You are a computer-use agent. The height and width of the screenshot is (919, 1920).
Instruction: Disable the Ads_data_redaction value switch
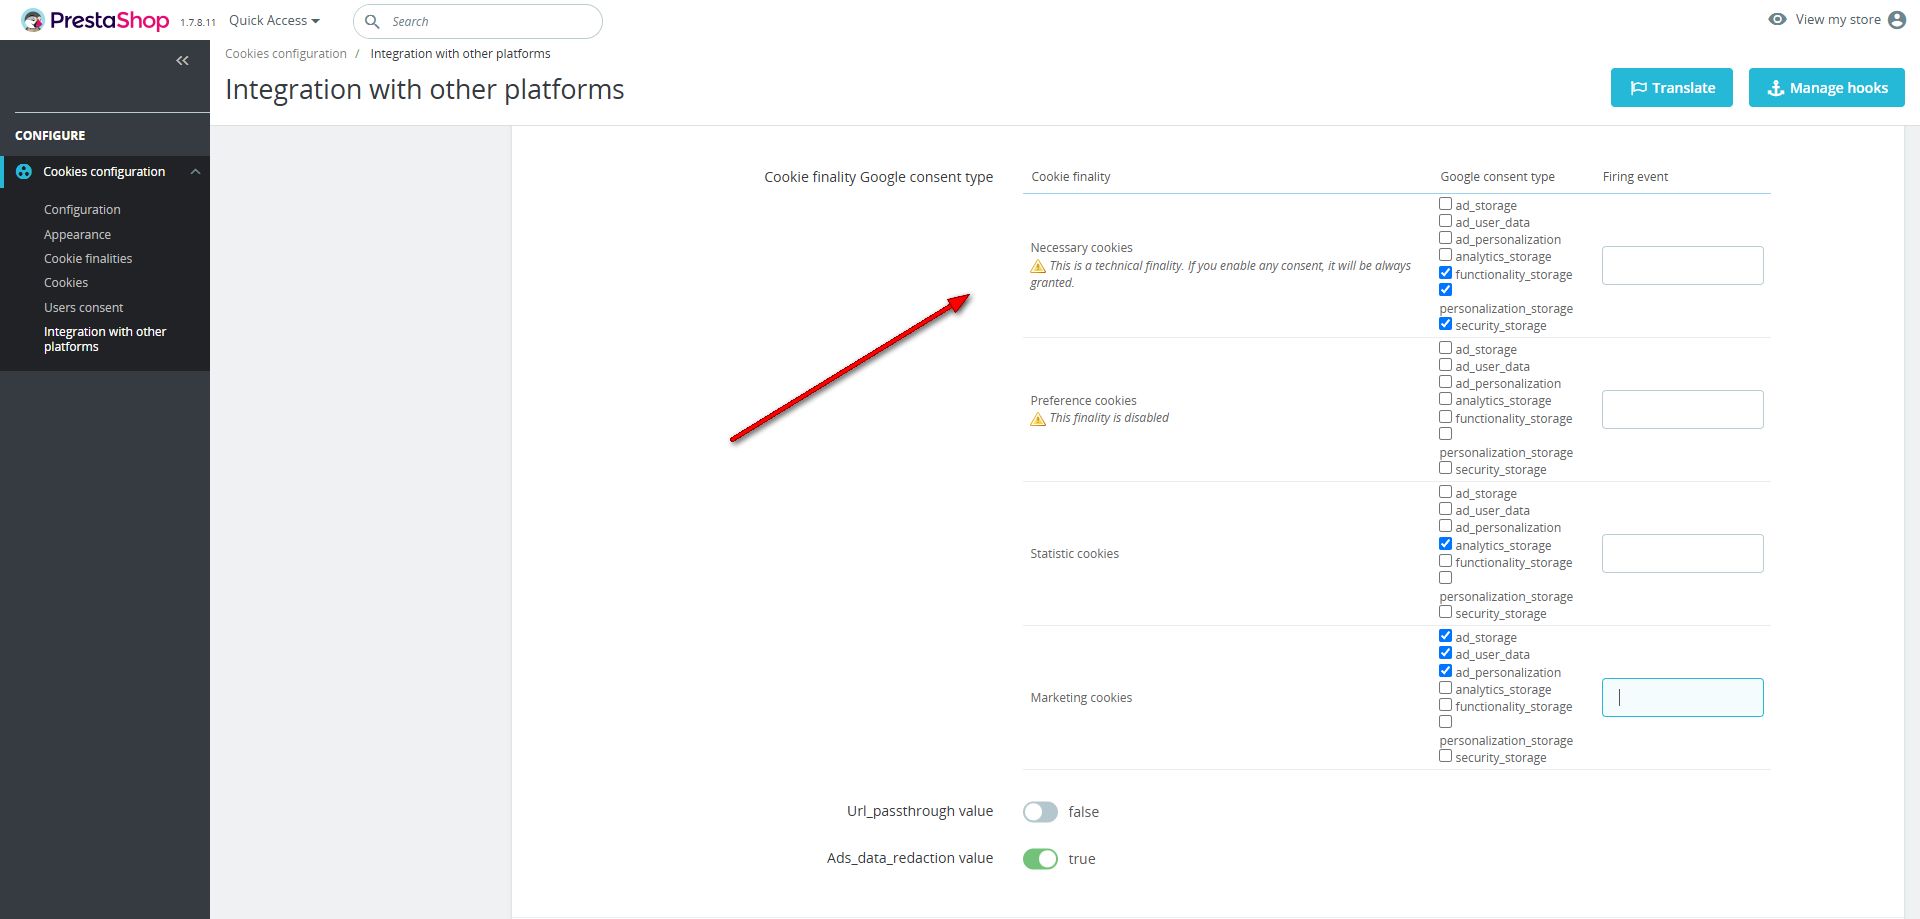1040,859
